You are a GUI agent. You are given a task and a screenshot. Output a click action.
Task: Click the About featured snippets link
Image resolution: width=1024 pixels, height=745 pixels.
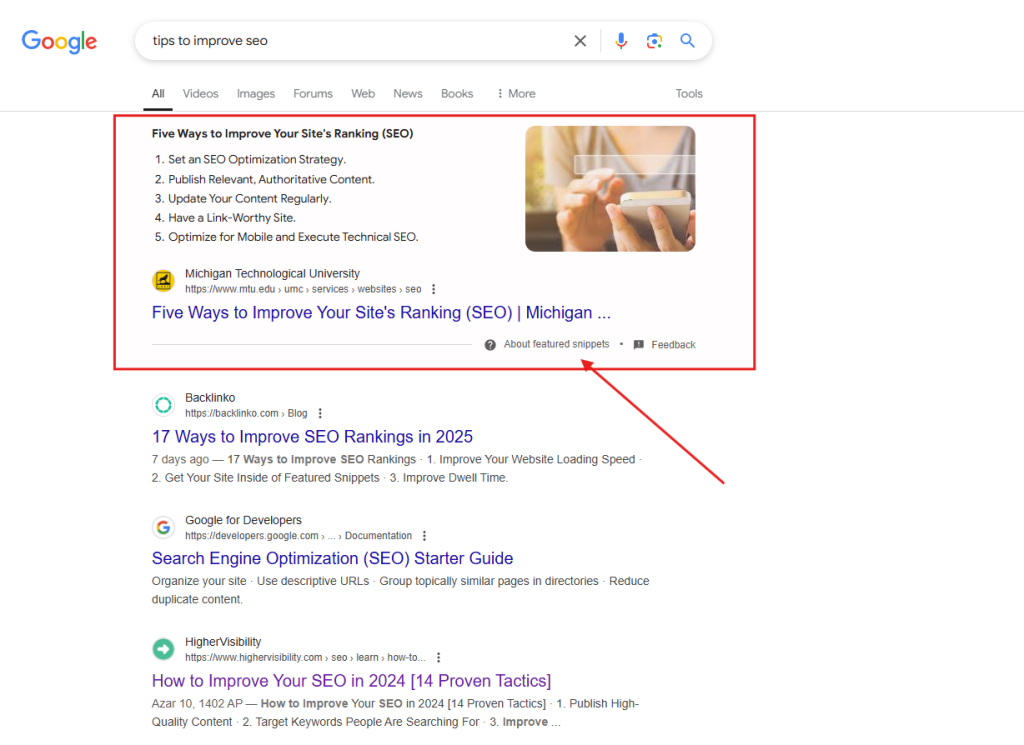pyautogui.click(x=556, y=344)
